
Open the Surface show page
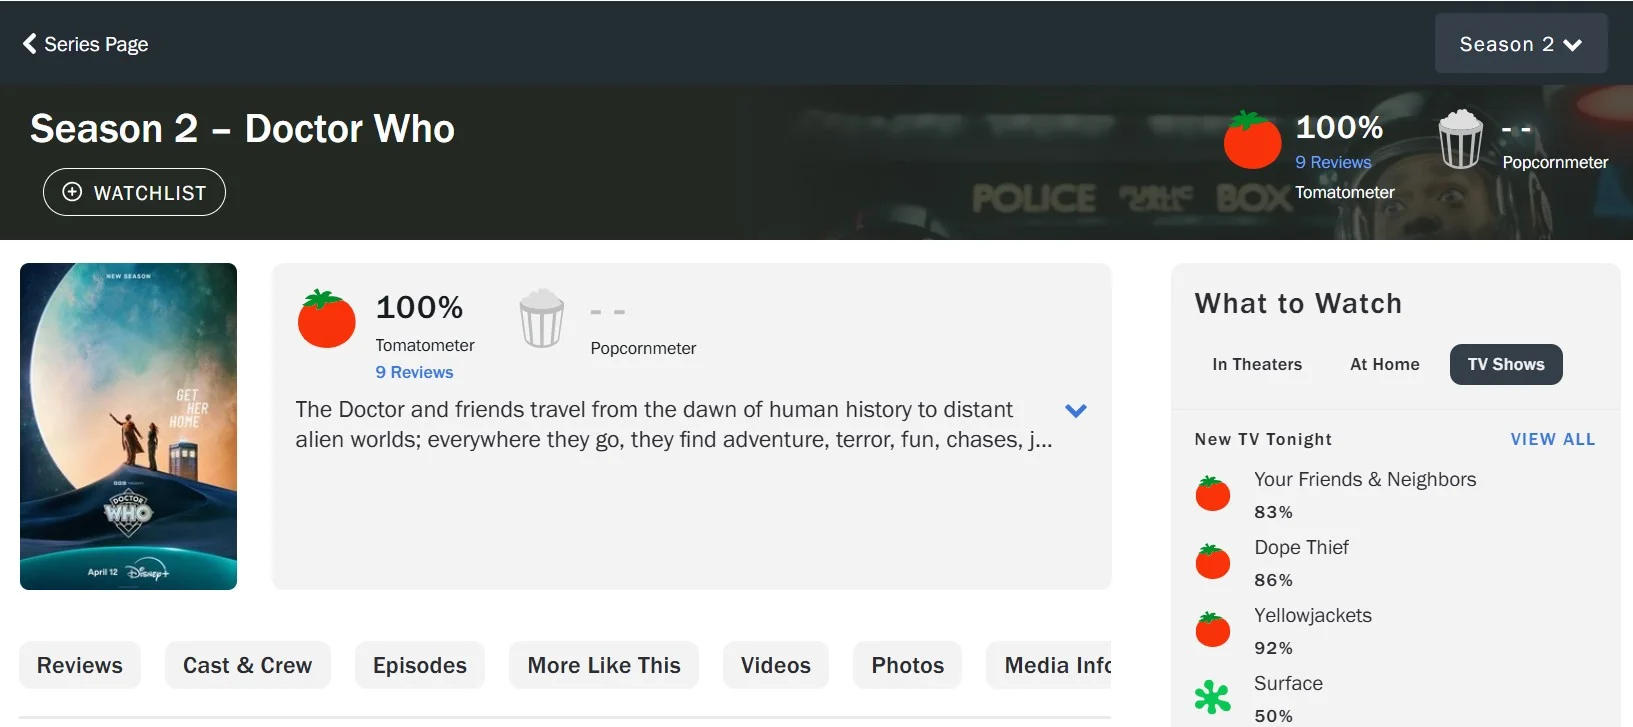coord(1288,683)
